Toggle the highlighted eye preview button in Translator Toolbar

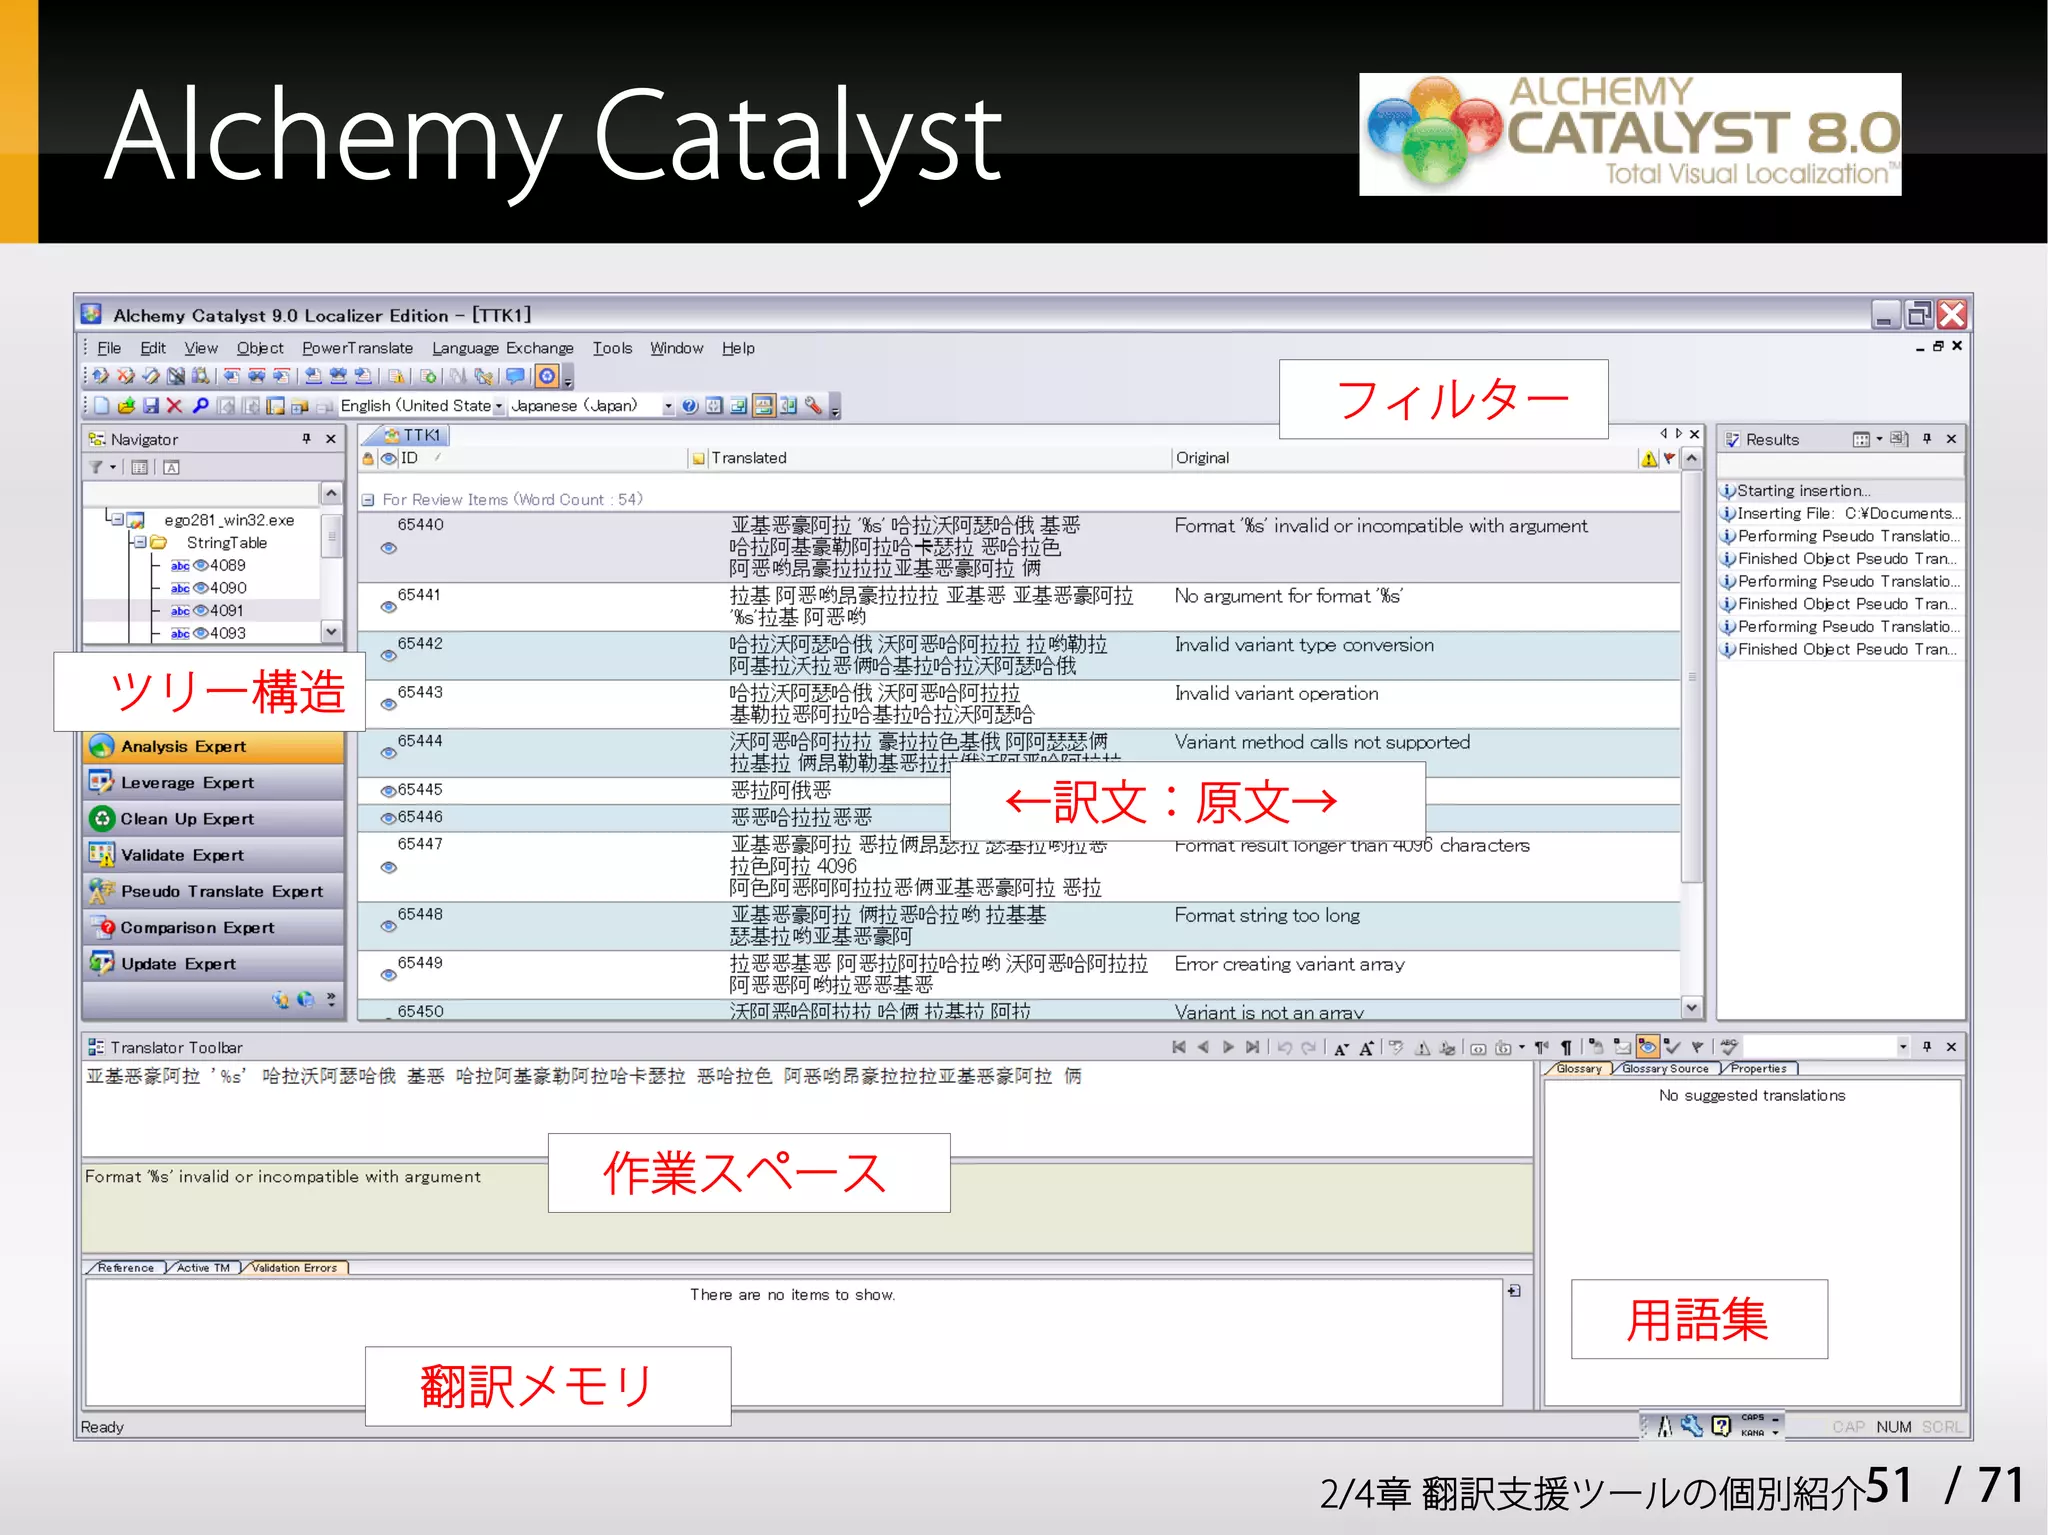point(1648,1047)
